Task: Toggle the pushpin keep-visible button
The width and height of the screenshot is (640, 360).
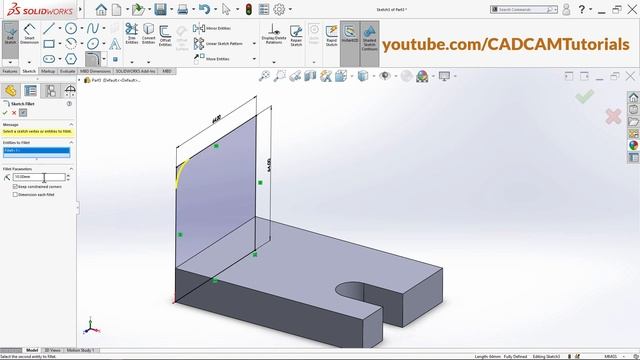Action: coord(23,113)
